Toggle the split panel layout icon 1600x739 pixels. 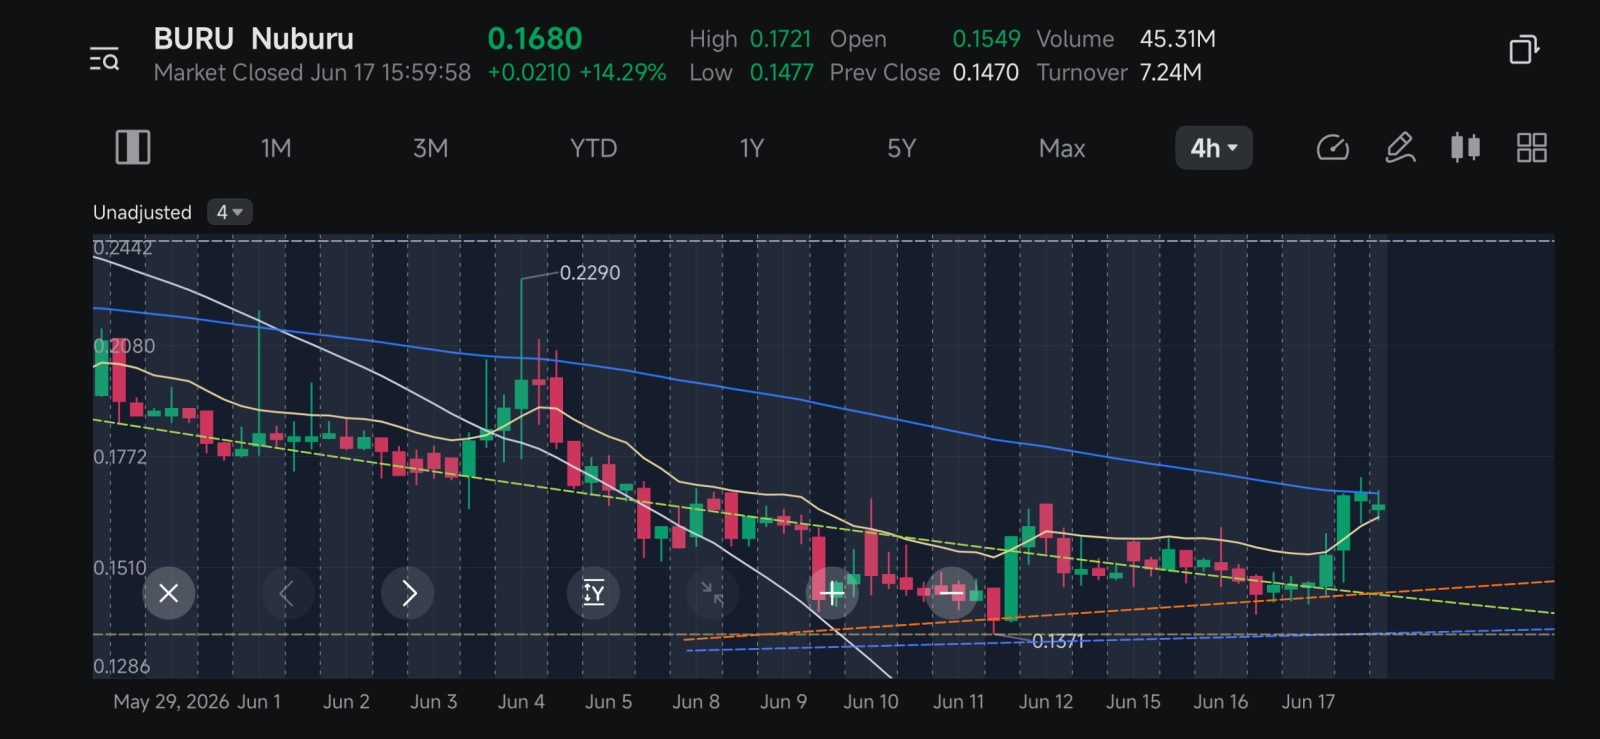pos(133,148)
